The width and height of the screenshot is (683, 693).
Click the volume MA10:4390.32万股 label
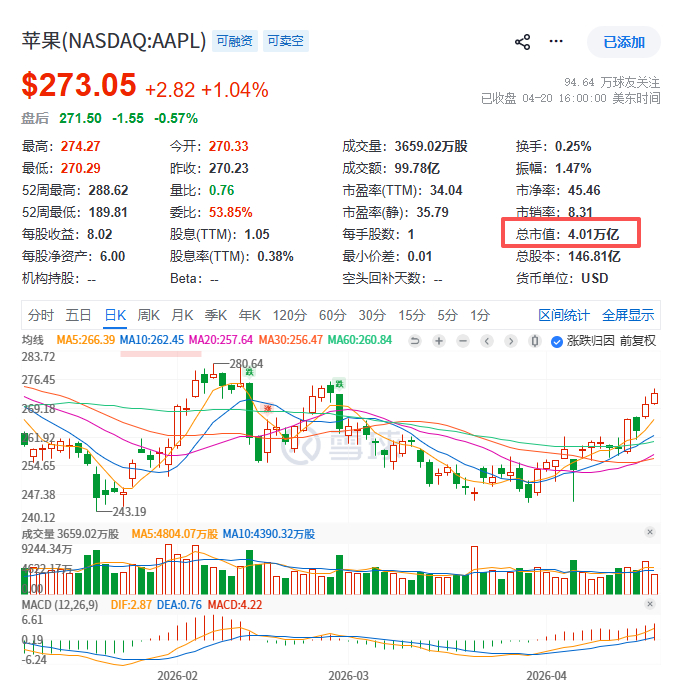click(269, 534)
